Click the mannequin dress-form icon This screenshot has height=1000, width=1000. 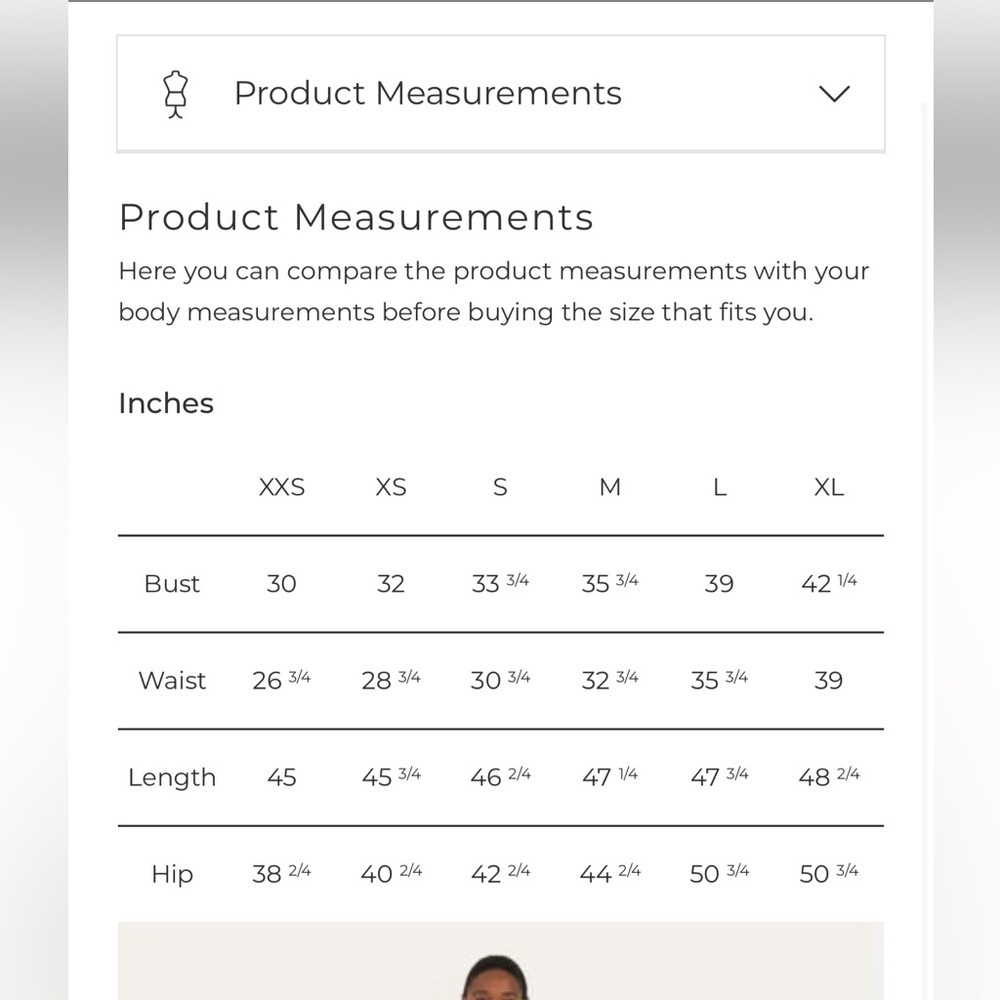176,94
